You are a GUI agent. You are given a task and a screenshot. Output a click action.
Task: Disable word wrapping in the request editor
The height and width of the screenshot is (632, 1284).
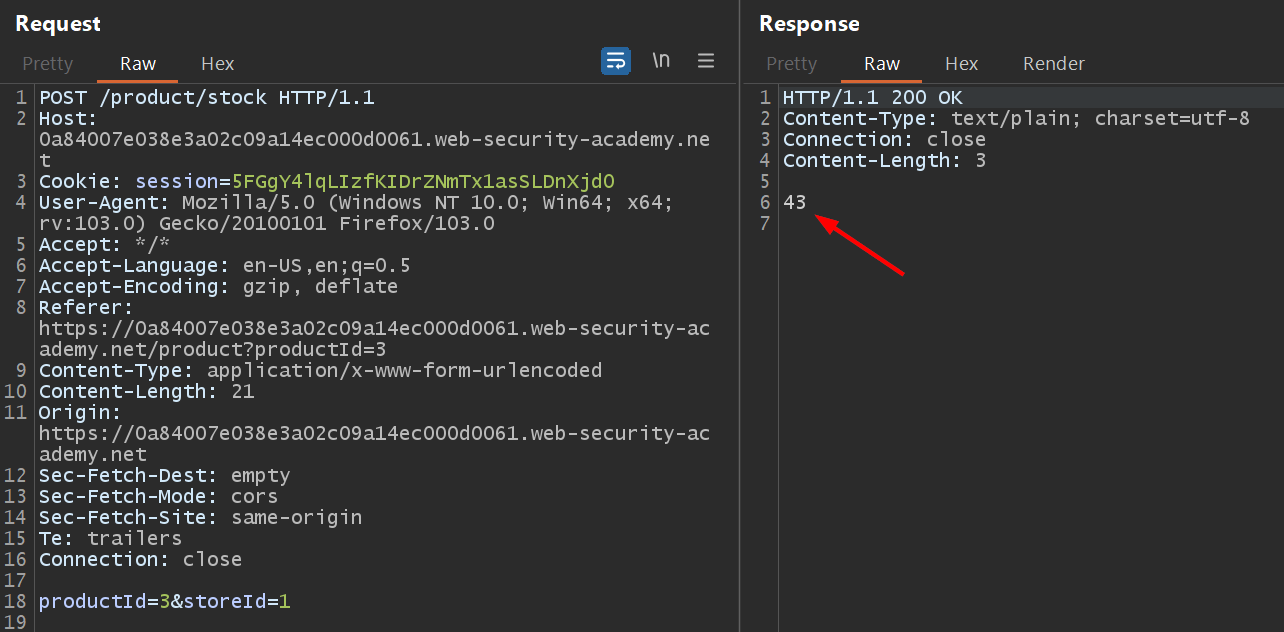(615, 61)
